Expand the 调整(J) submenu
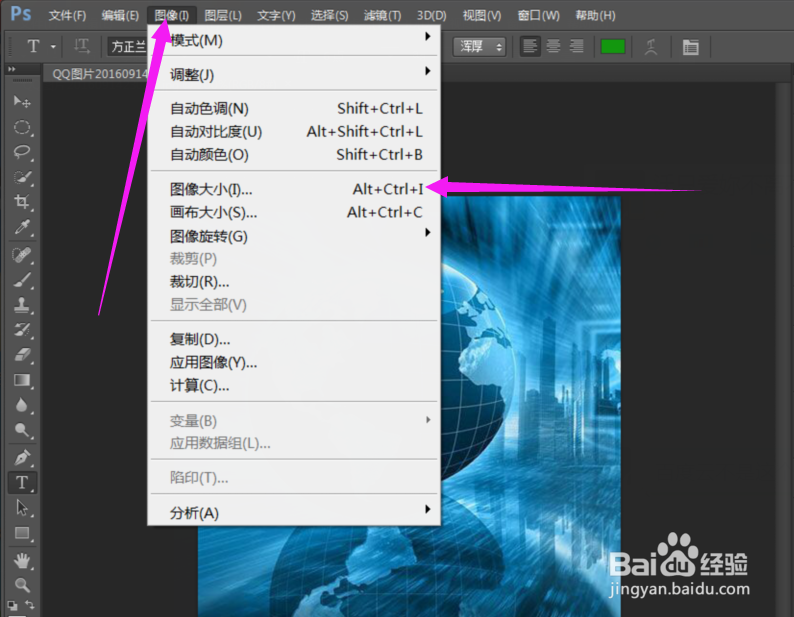794x617 pixels. [x=294, y=74]
